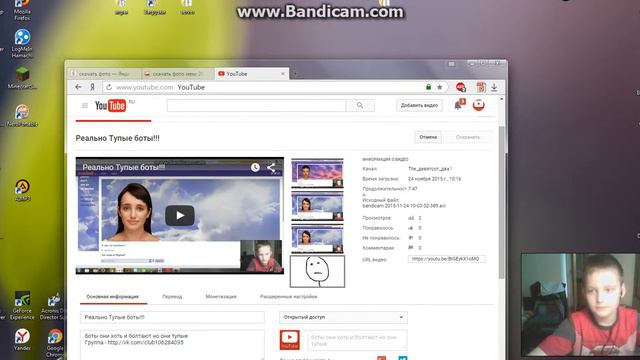Open the Mozilla Firefox desktop shortcut

(22, 10)
